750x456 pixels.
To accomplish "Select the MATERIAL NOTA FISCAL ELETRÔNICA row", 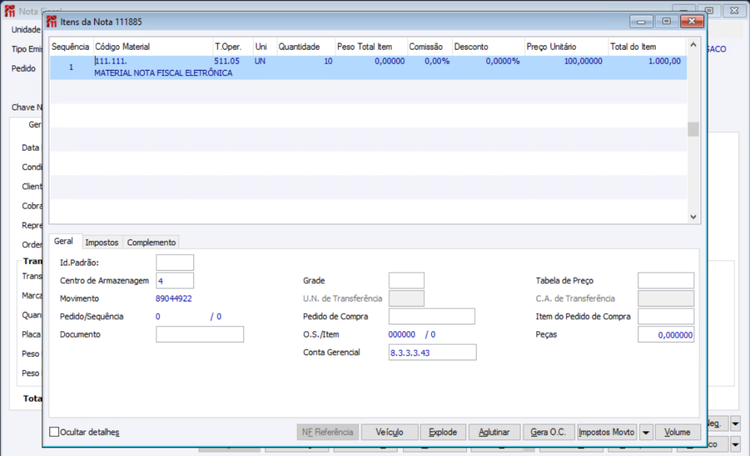I will click(x=369, y=67).
